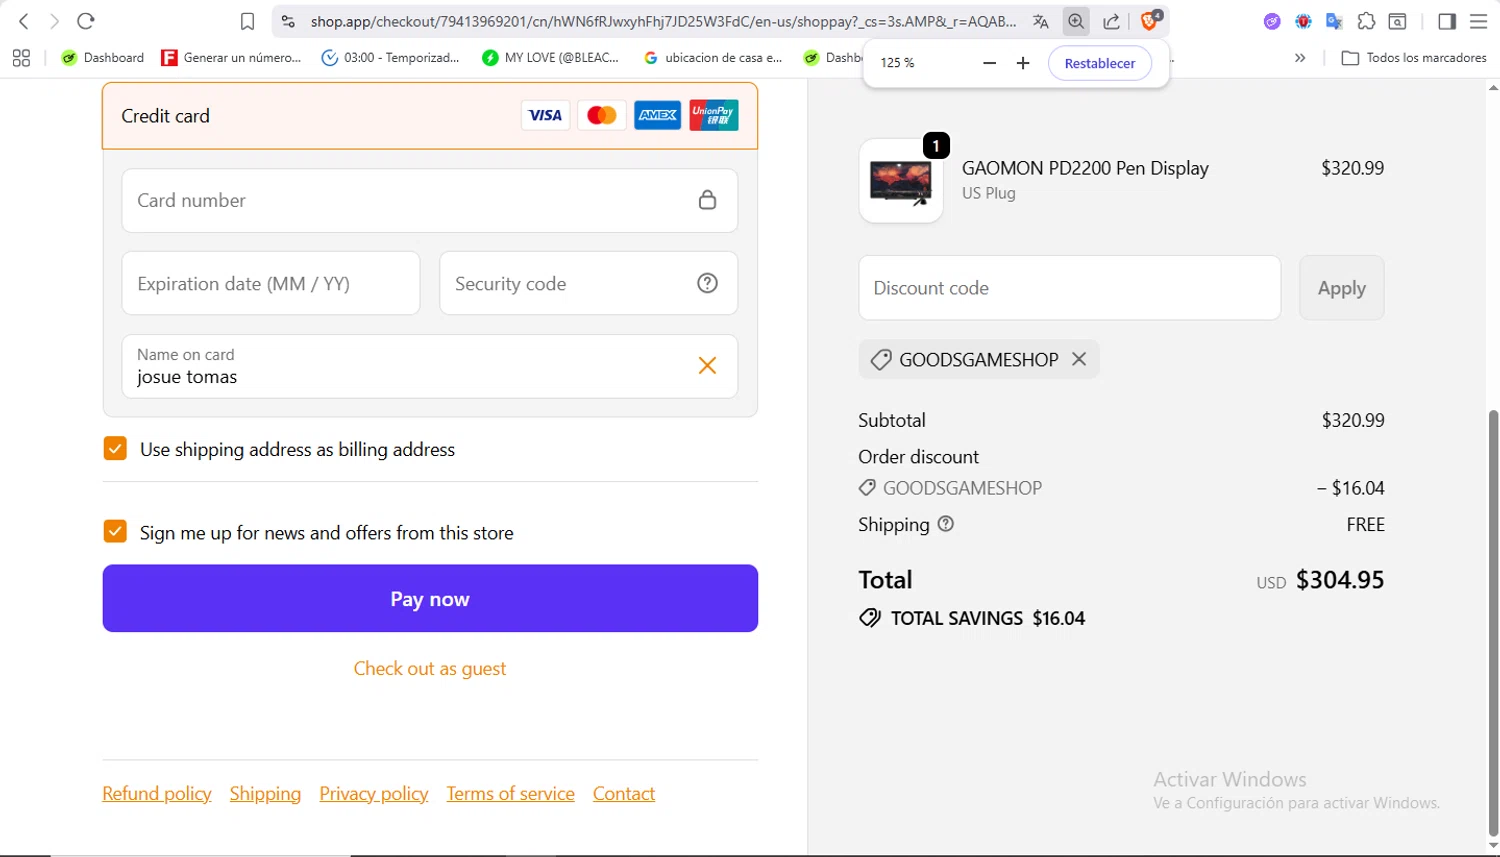
Task: Toggle the browser sidebar panel icon
Action: pyautogui.click(x=1447, y=21)
